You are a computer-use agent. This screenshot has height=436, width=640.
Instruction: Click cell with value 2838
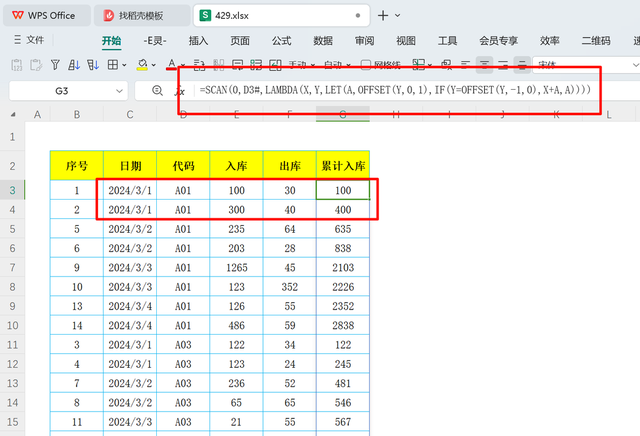tap(343, 325)
